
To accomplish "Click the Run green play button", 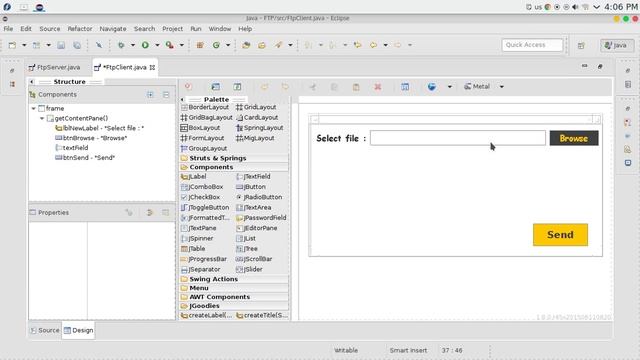I will pyautogui.click(x=145, y=45).
